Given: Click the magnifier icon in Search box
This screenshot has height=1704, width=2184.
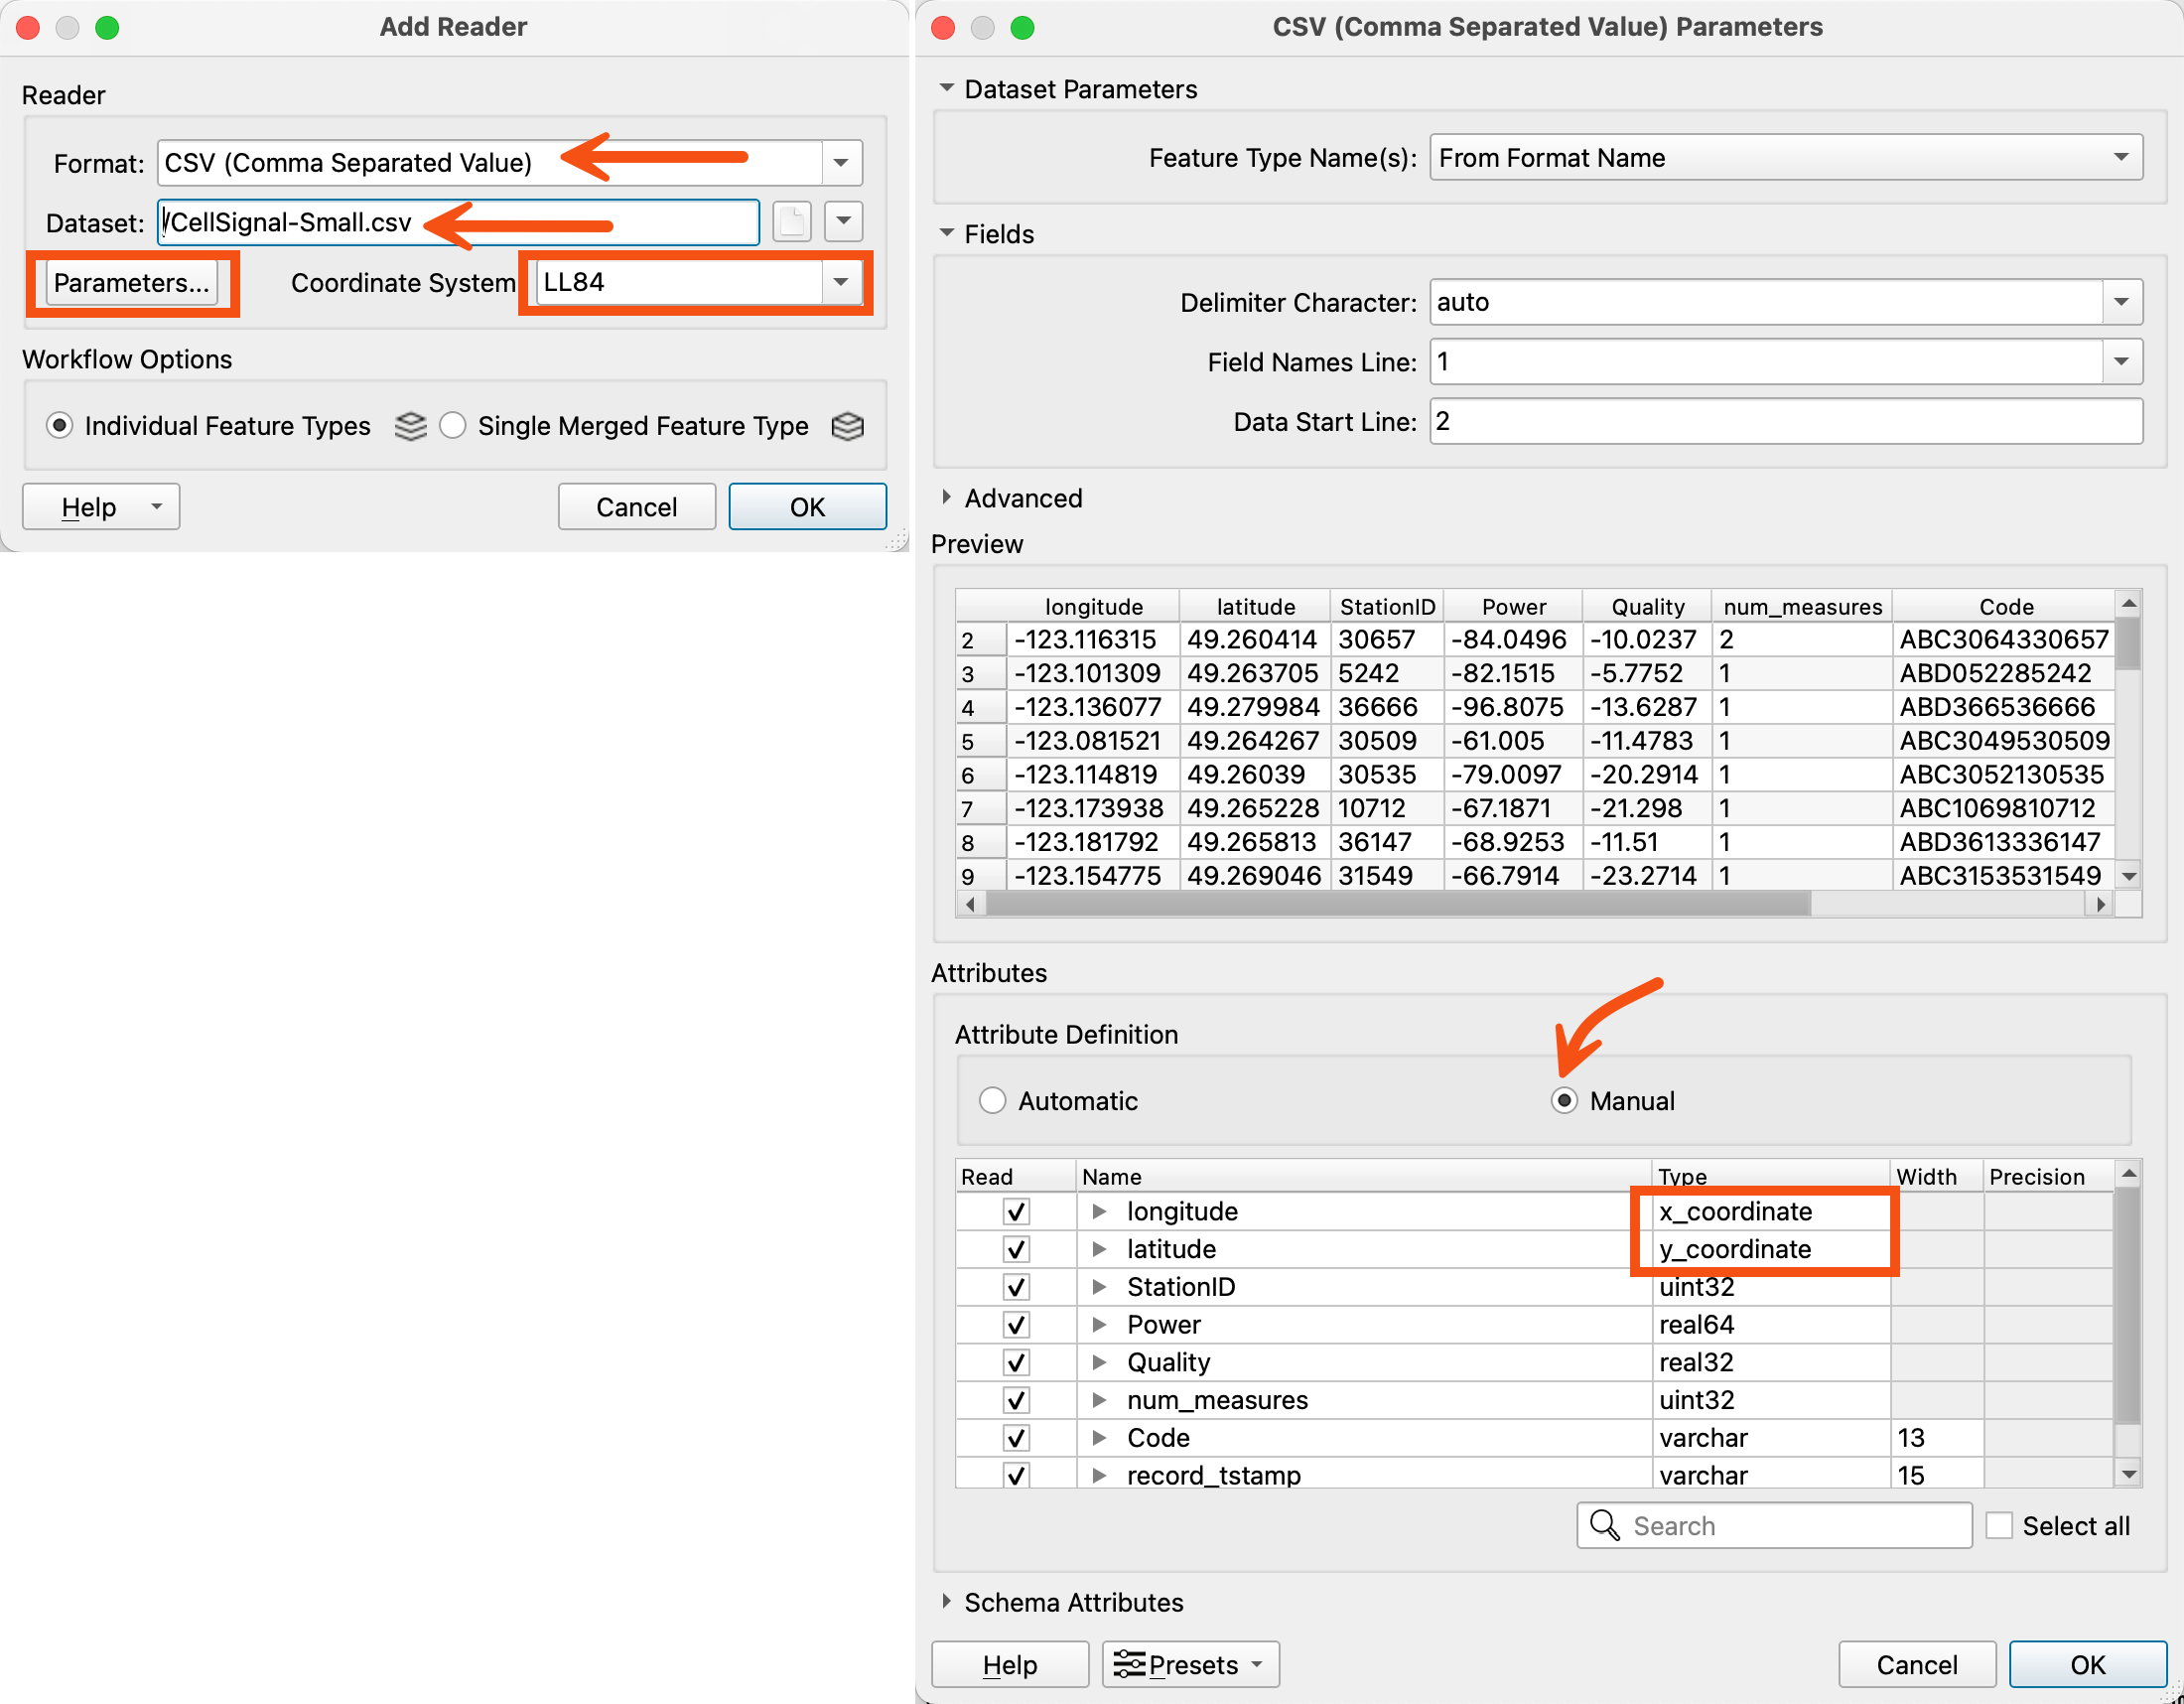Looking at the screenshot, I should [1604, 1525].
